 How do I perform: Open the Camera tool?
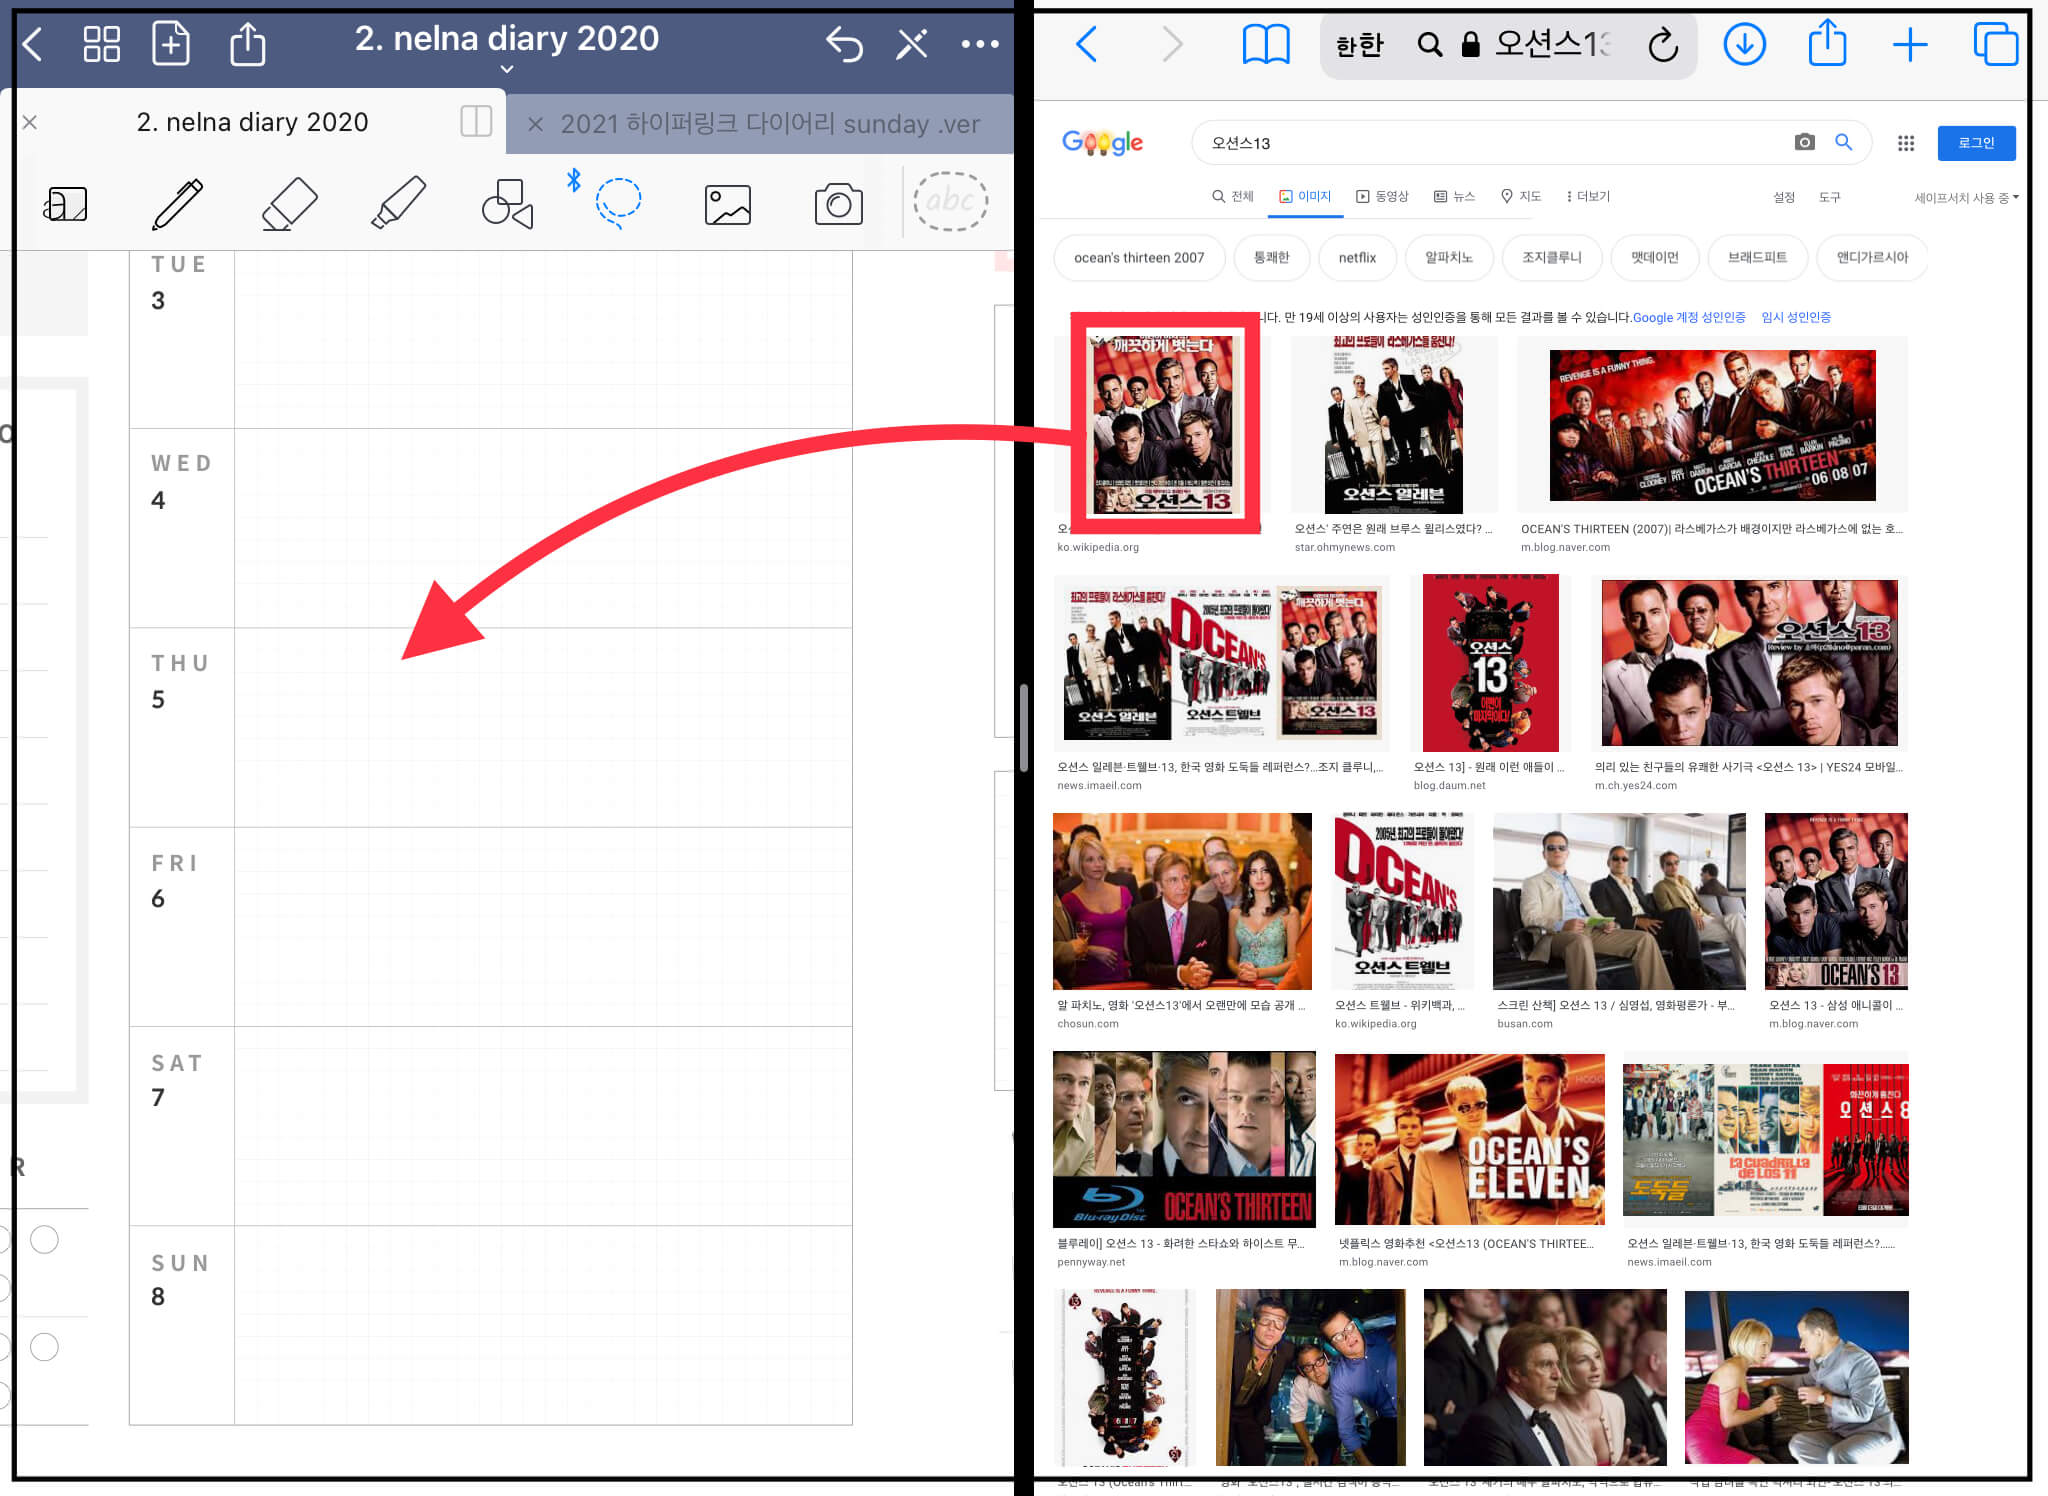click(838, 205)
